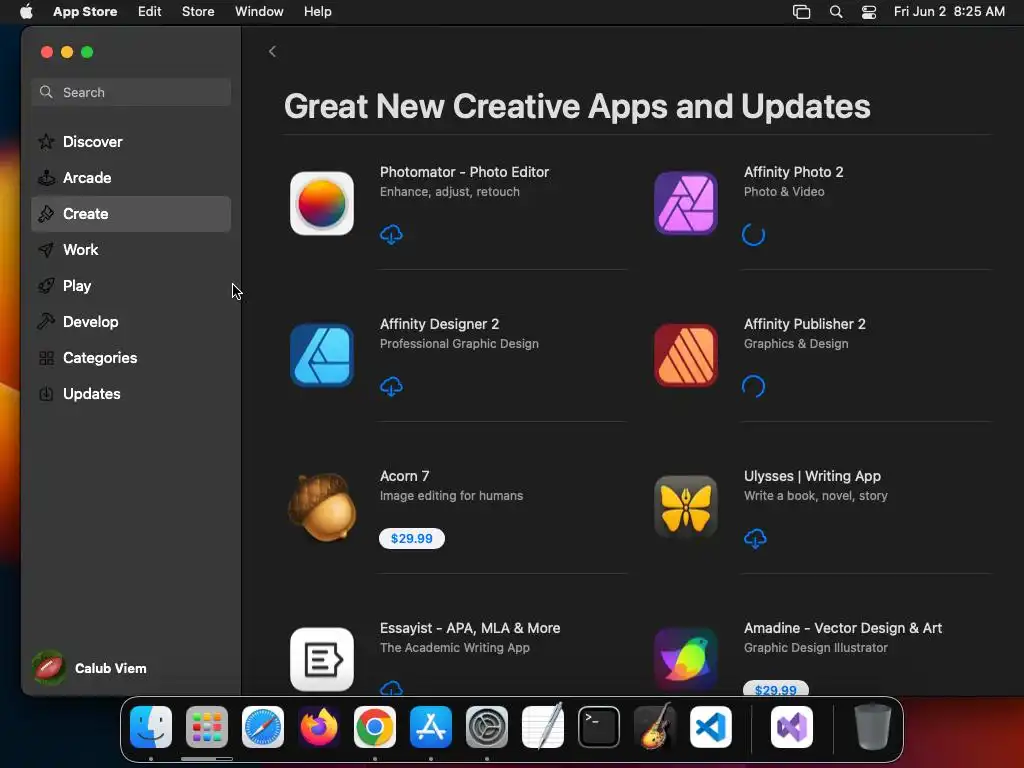Open Finder from the Dock
The image size is (1024, 768).
pyautogui.click(x=151, y=727)
